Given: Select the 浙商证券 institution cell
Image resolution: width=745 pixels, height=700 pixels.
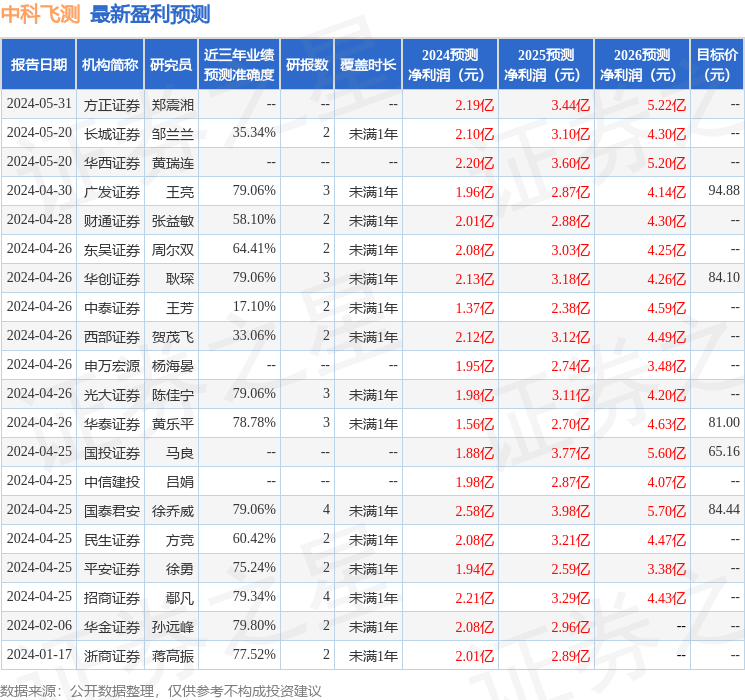Looking at the screenshot, I should (x=112, y=656).
